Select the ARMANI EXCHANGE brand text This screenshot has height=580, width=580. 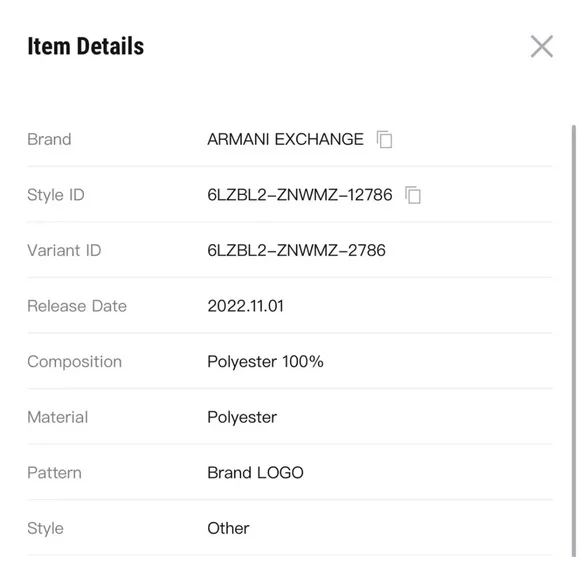point(285,139)
